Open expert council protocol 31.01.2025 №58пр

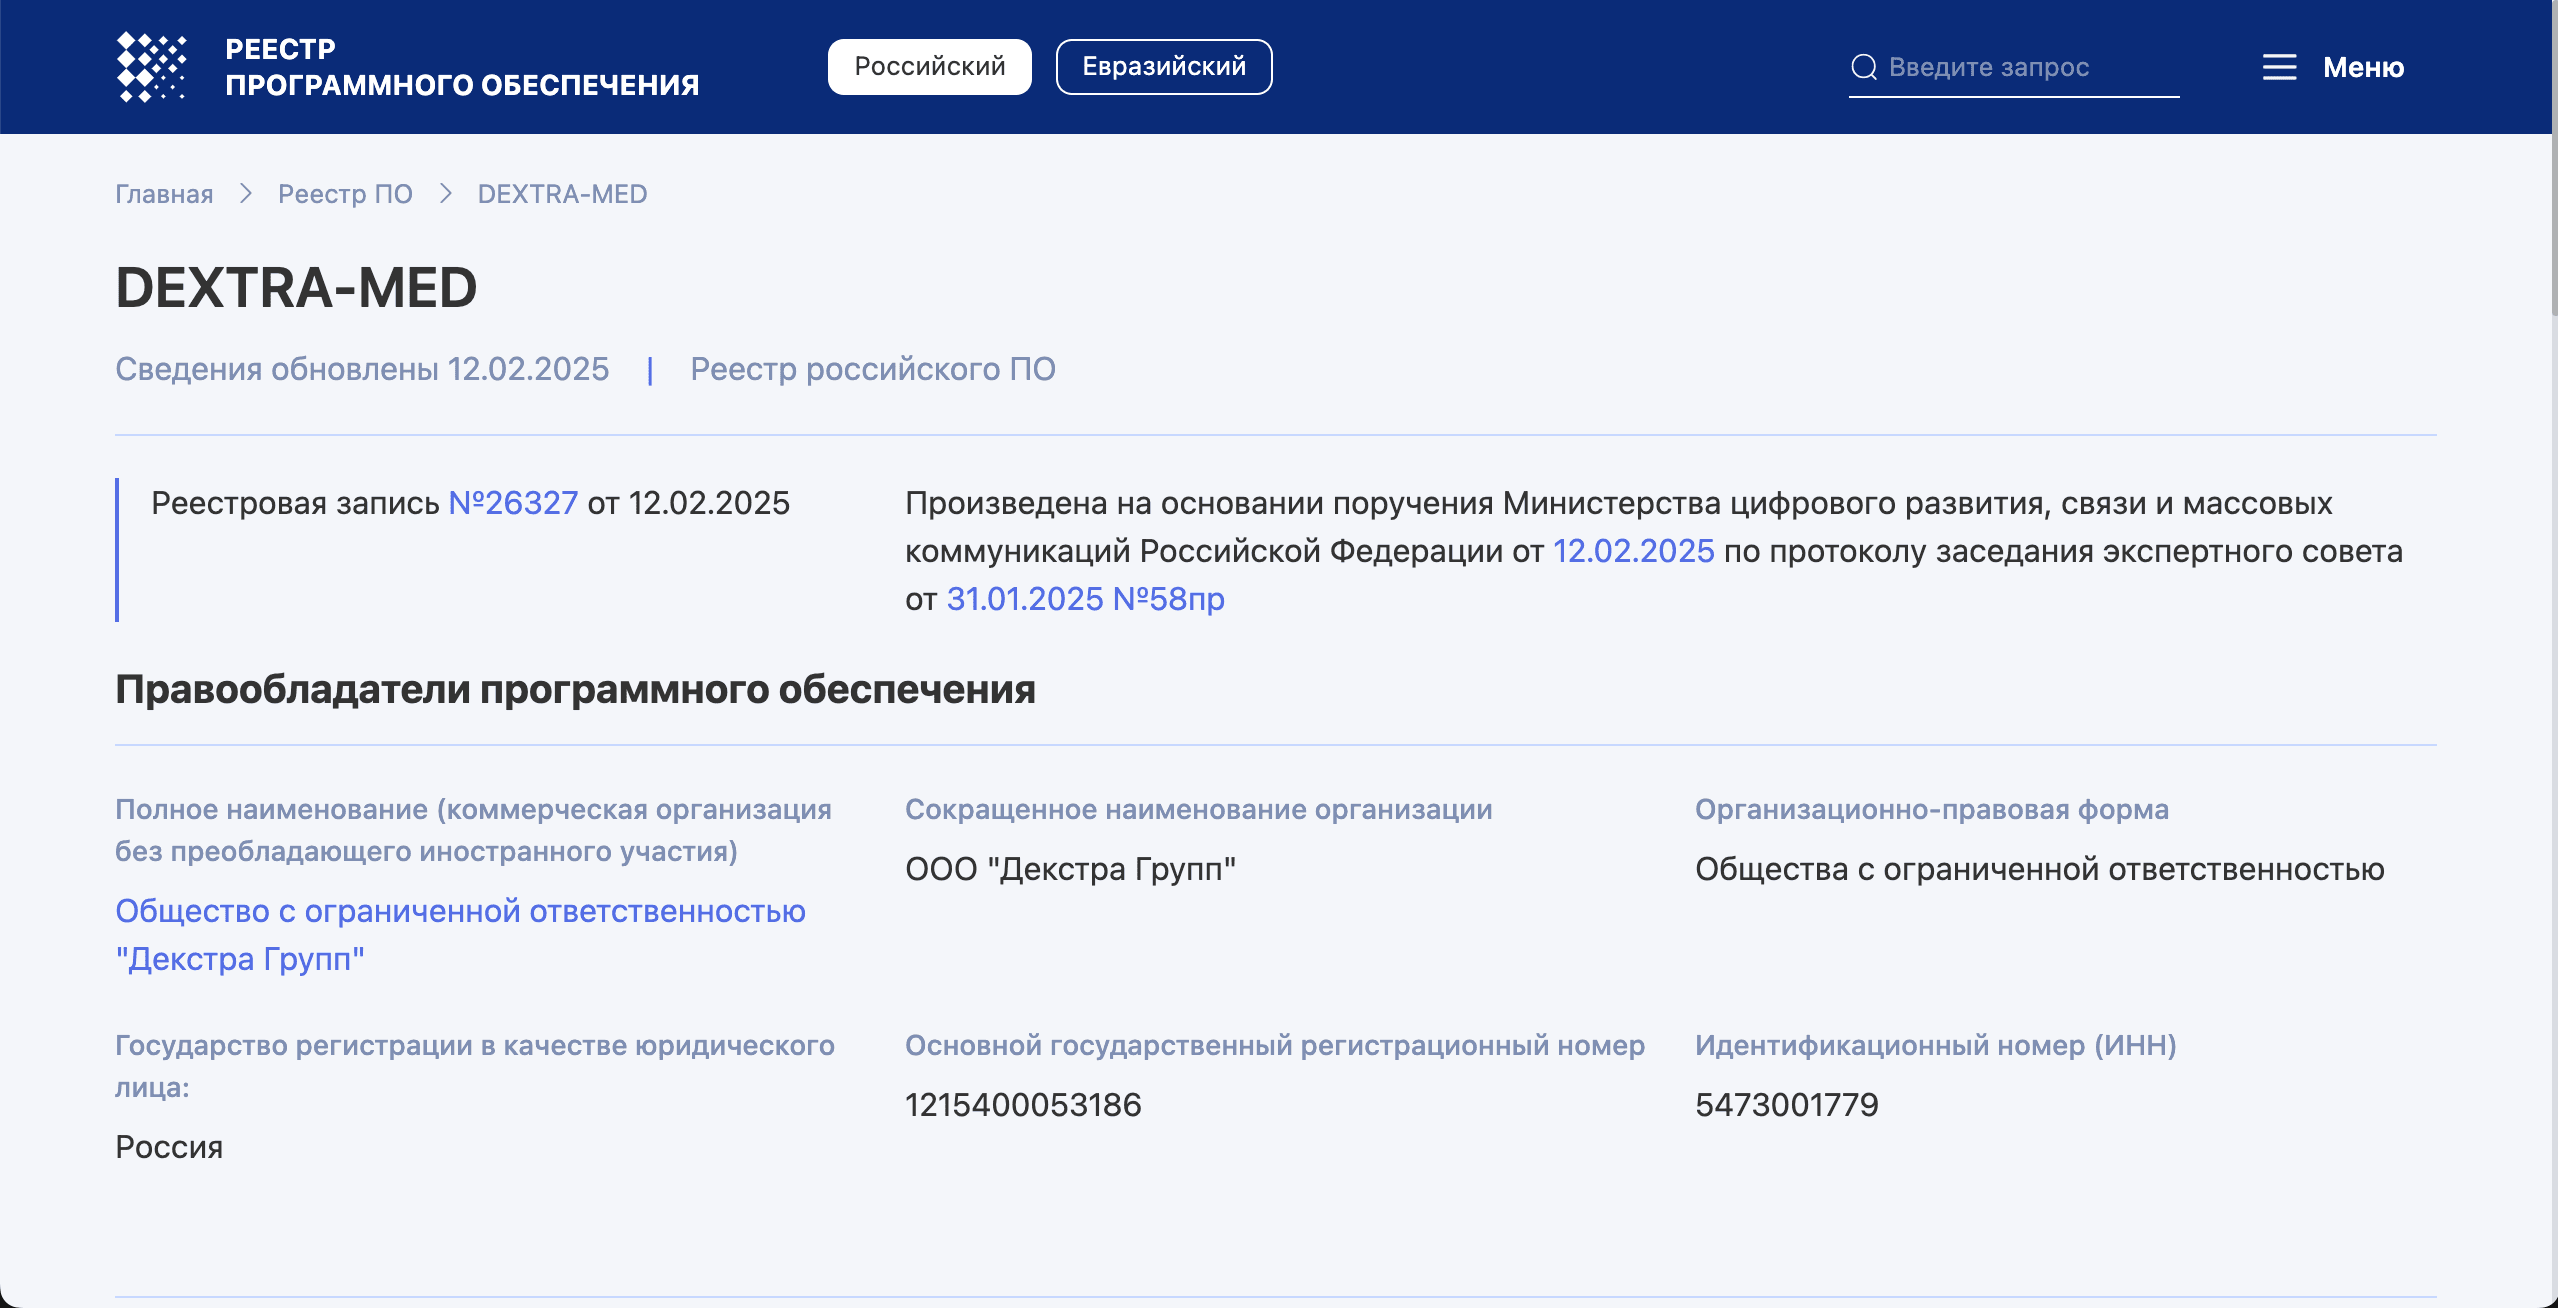(x=1086, y=599)
